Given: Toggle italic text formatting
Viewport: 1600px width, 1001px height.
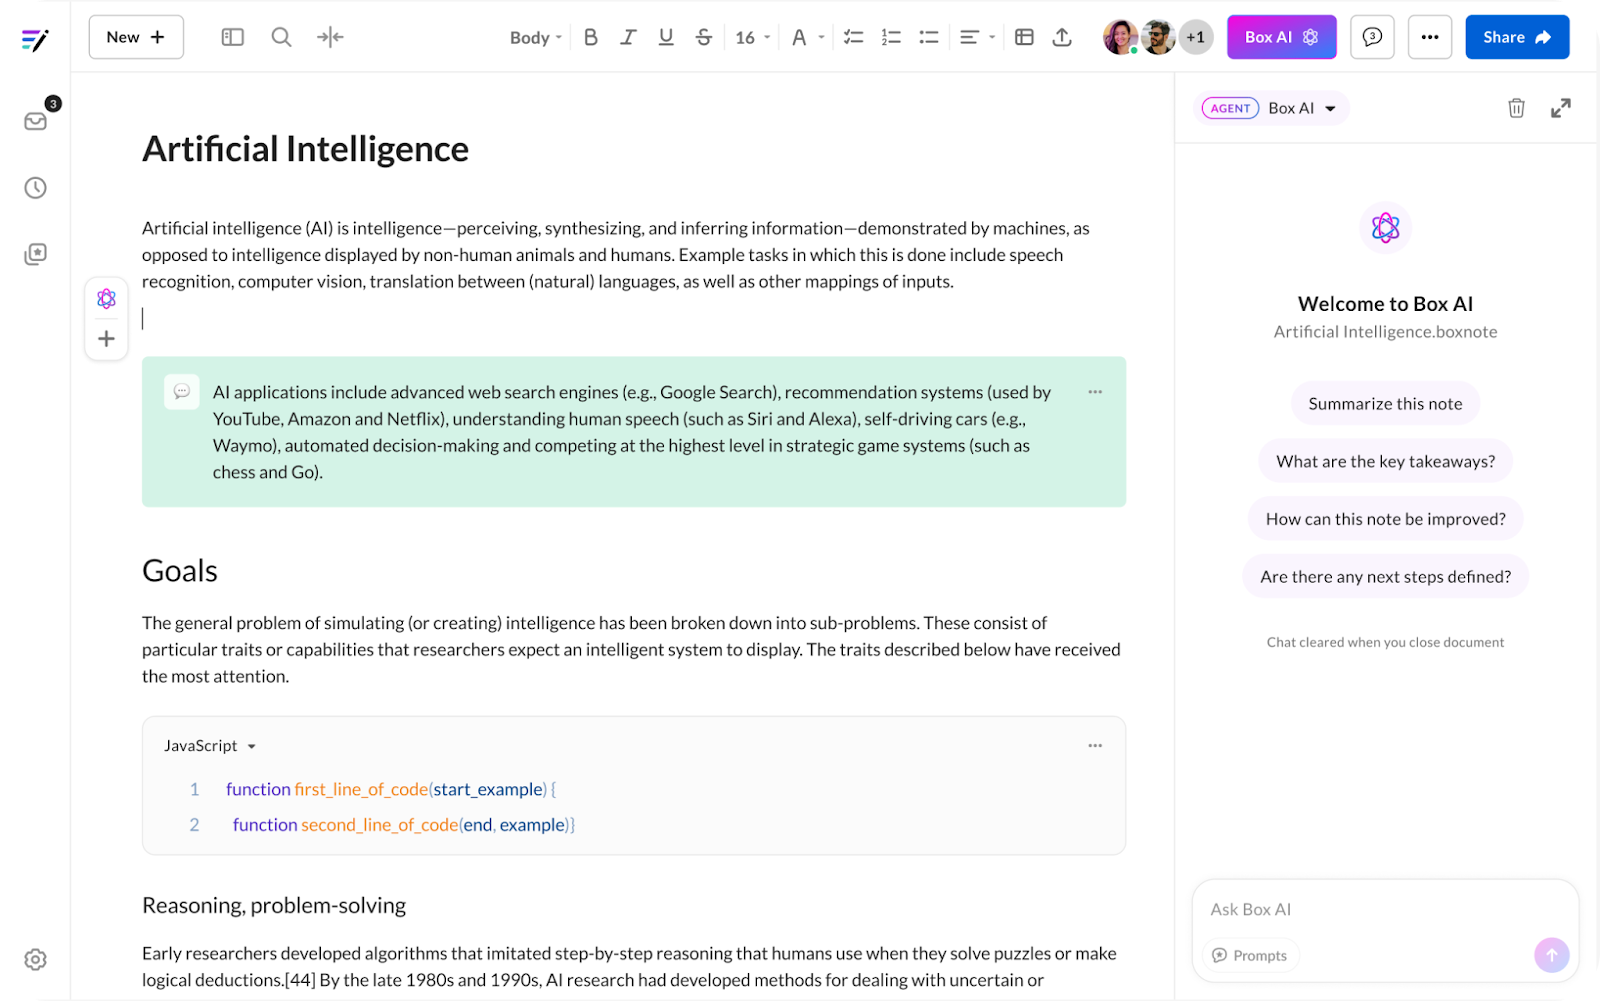Looking at the screenshot, I should pos(628,37).
